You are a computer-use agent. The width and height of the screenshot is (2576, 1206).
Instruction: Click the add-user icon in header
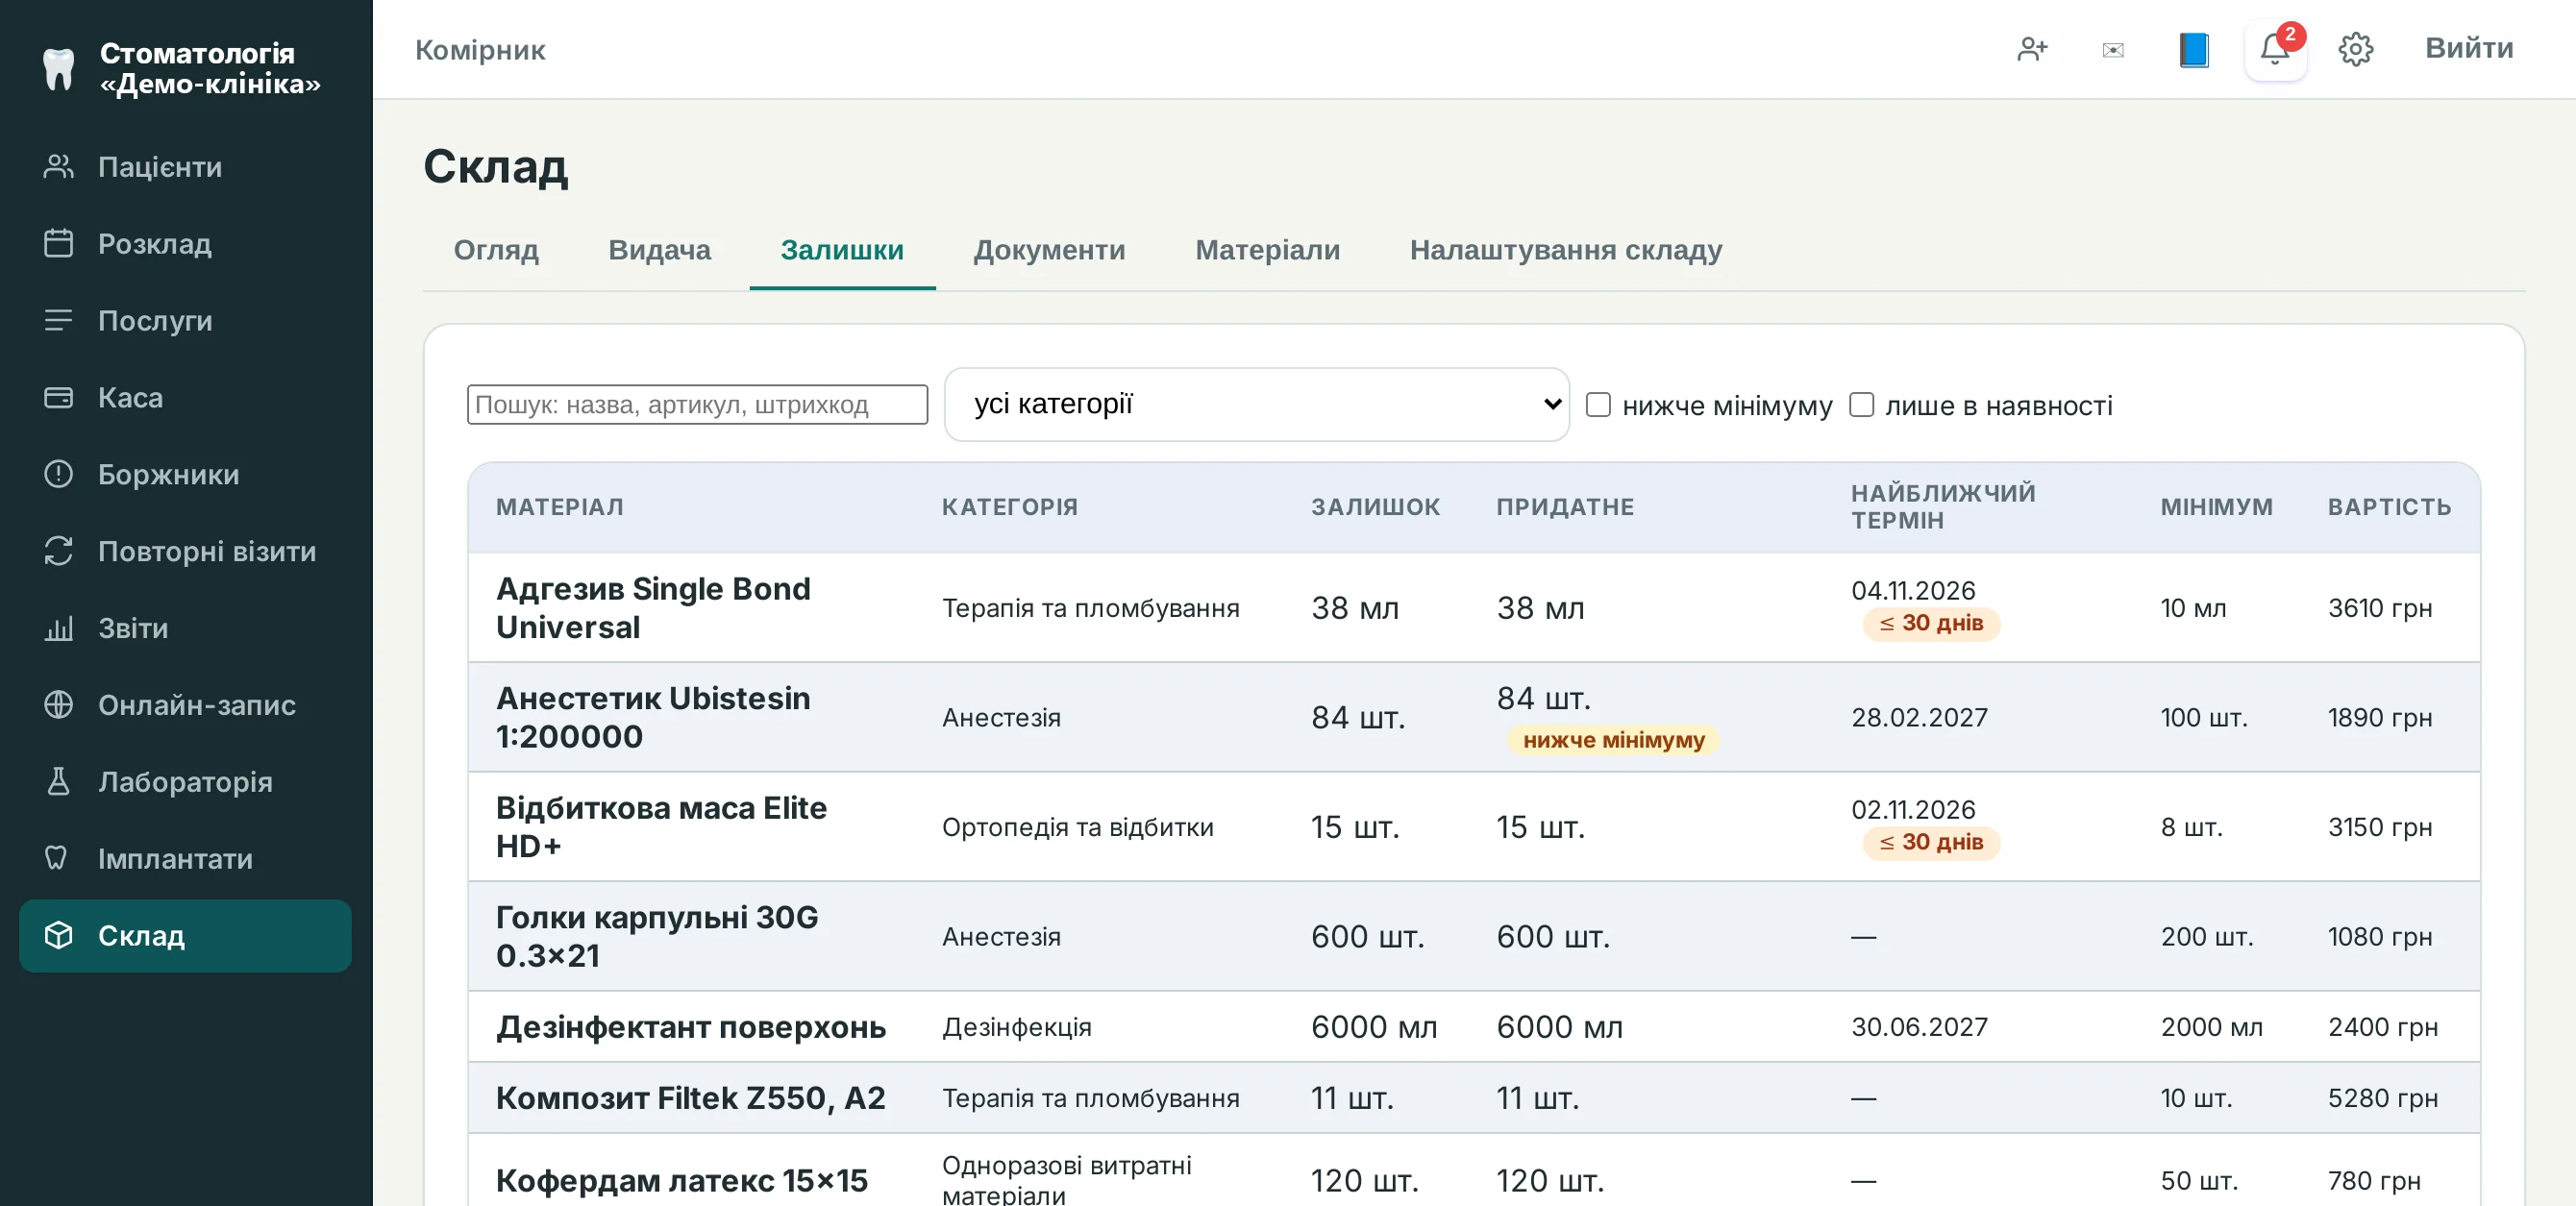(x=2032, y=49)
